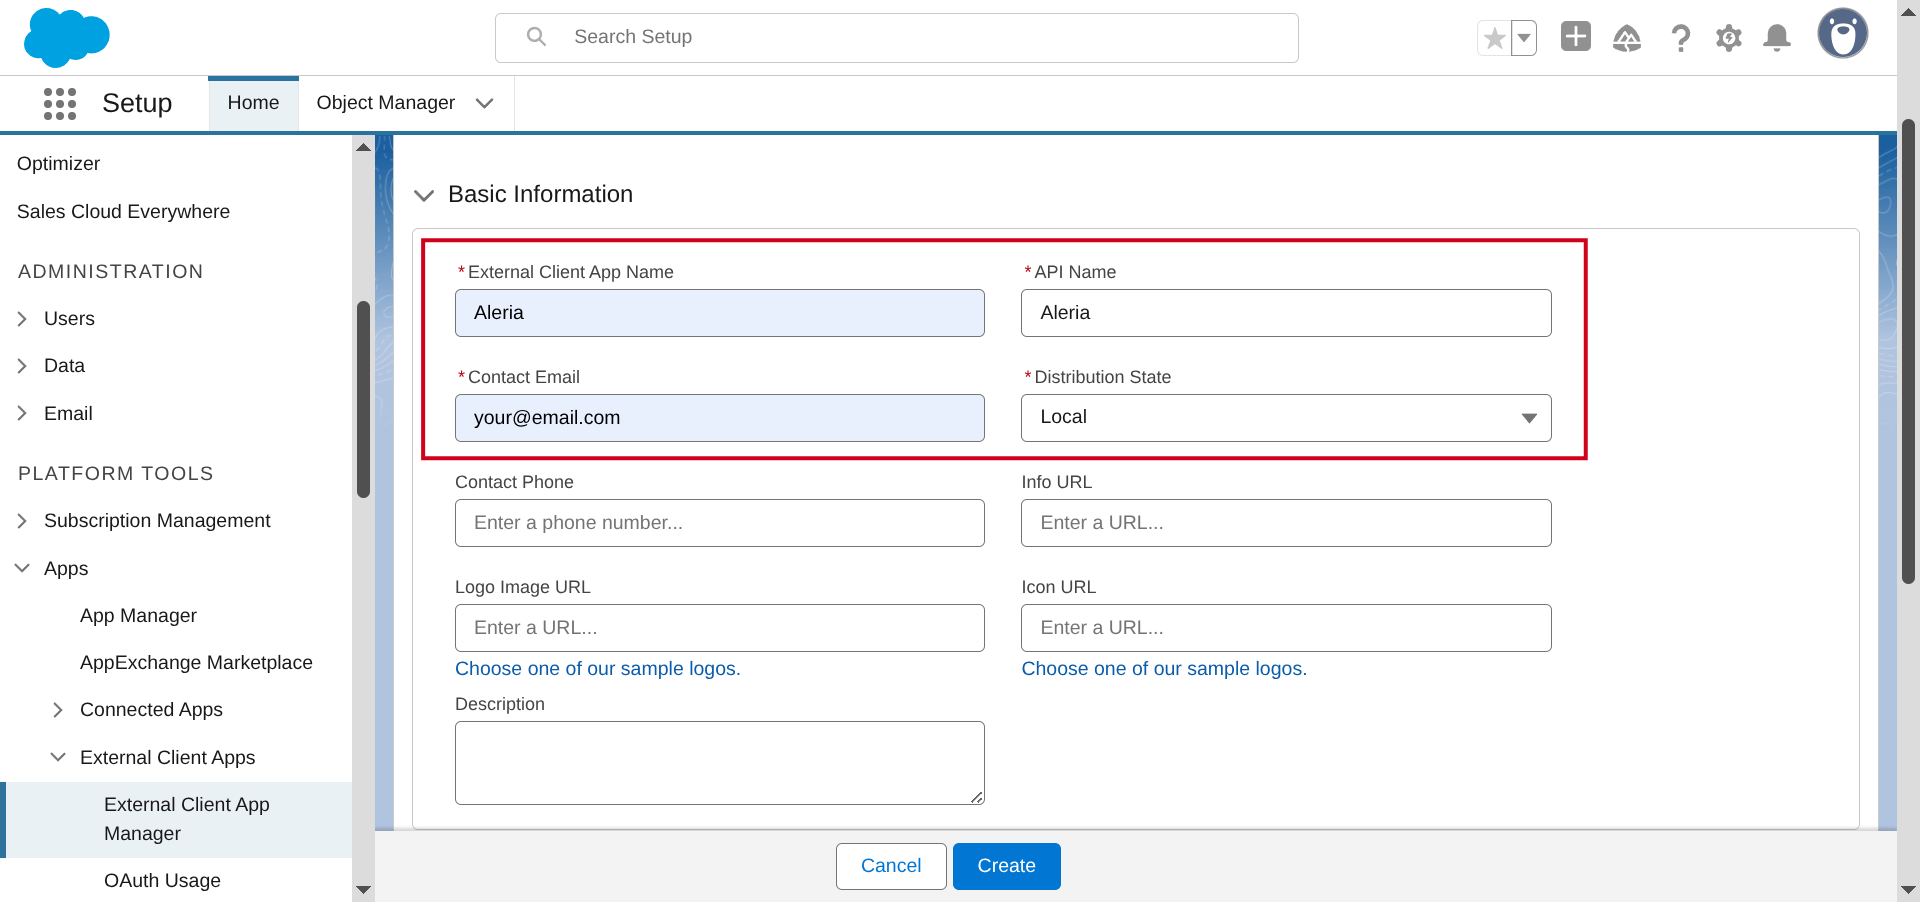
Task: Open the Distribution State dropdown
Action: [1286, 418]
